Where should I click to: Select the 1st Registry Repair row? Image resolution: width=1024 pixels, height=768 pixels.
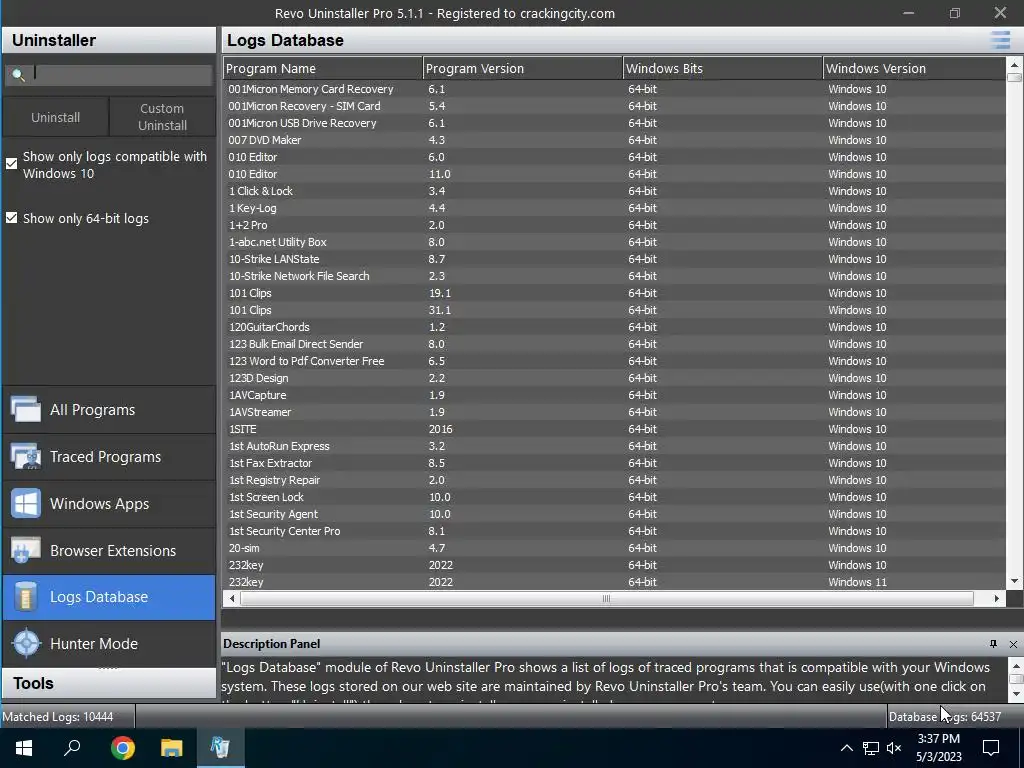(615, 479)
